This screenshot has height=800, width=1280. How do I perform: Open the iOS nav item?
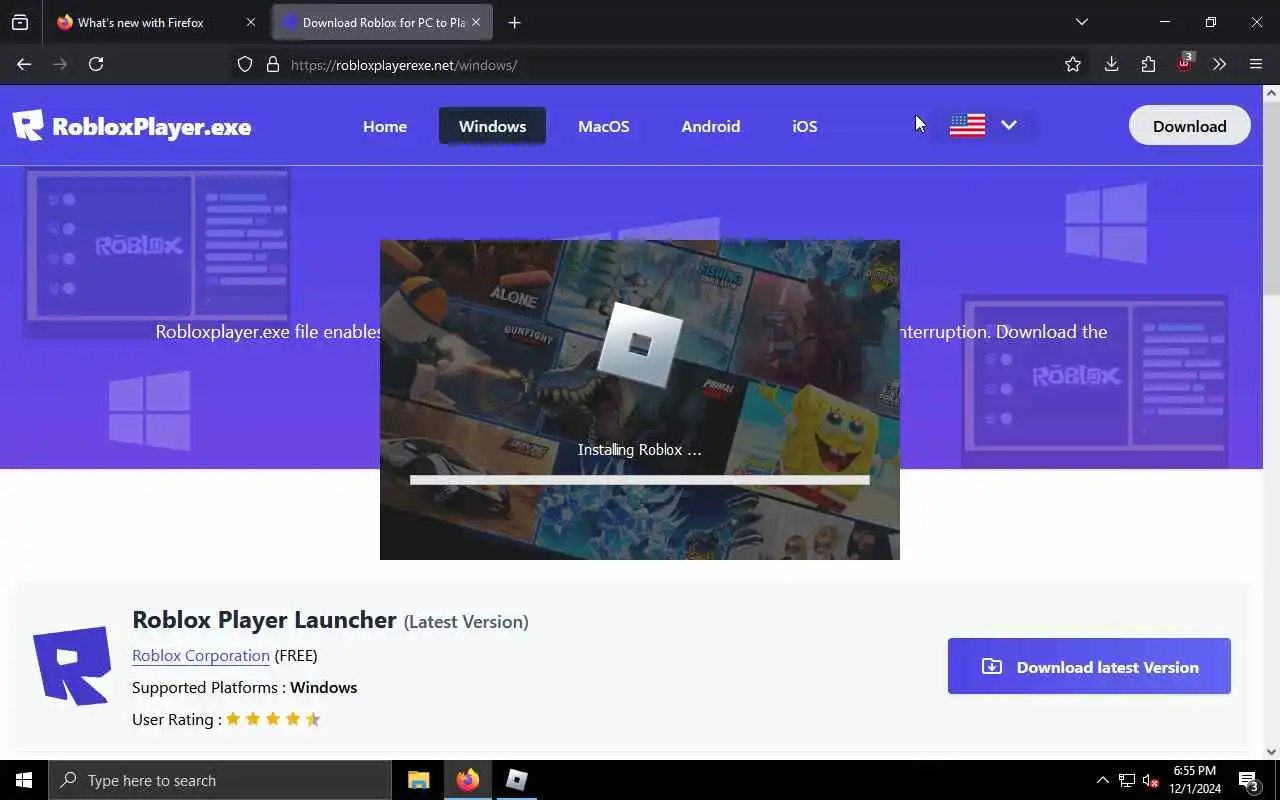tap(805, 126)
